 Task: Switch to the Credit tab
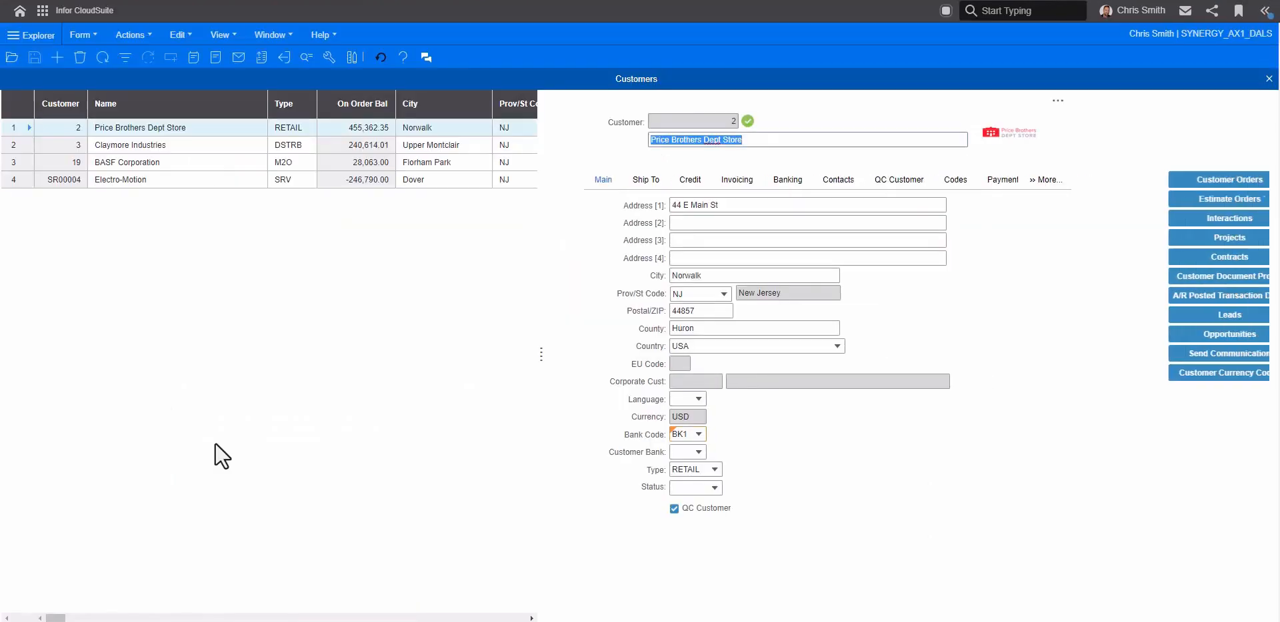click(x=690, y=180)
